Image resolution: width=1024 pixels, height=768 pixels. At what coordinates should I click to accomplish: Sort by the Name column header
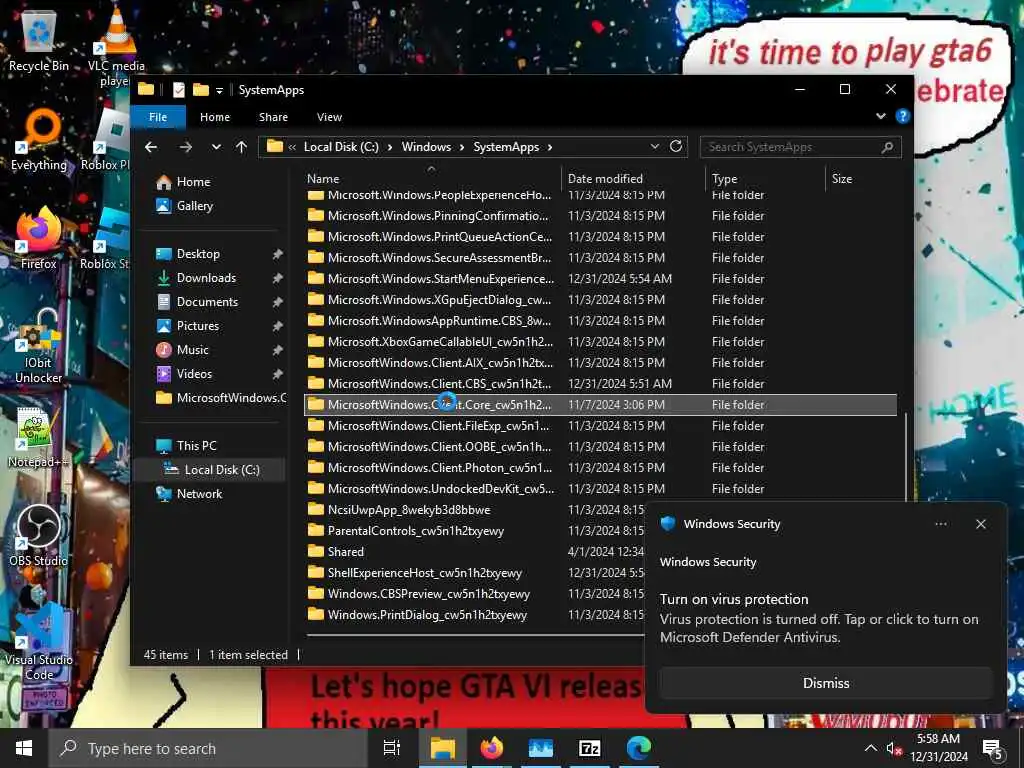point(431,178)
